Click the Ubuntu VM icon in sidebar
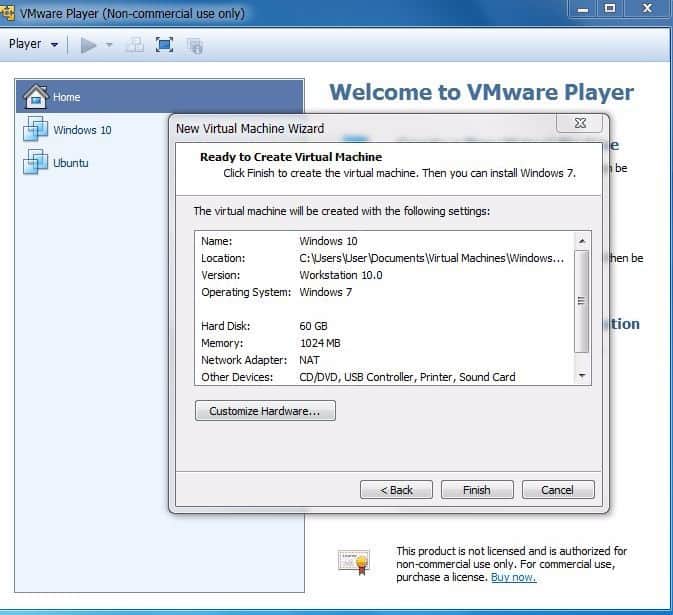The height and width of the screenshot is (615, 673). tap(35, 162)
